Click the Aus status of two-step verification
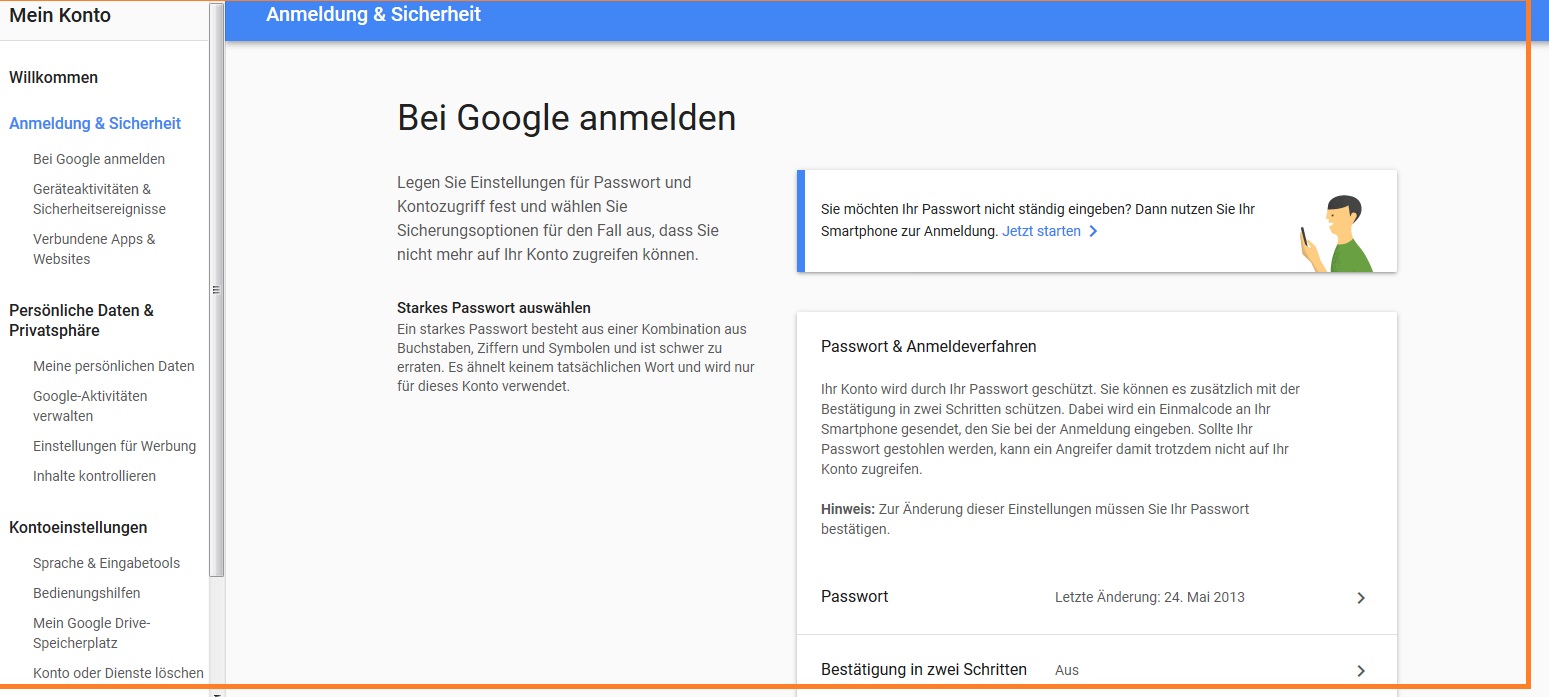The image size is (1549, 697). click(1067, 670)
